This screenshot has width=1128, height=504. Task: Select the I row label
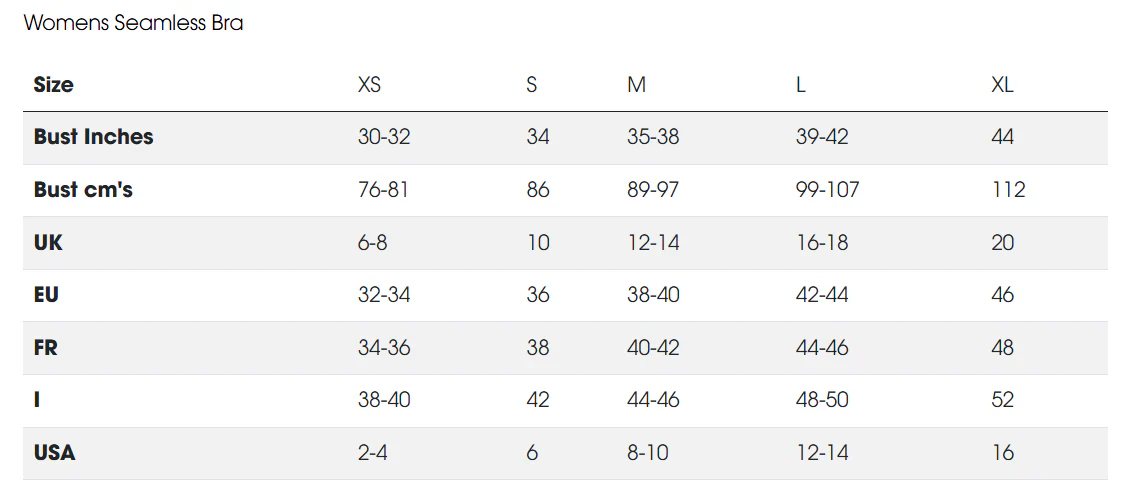pos(37,400)
